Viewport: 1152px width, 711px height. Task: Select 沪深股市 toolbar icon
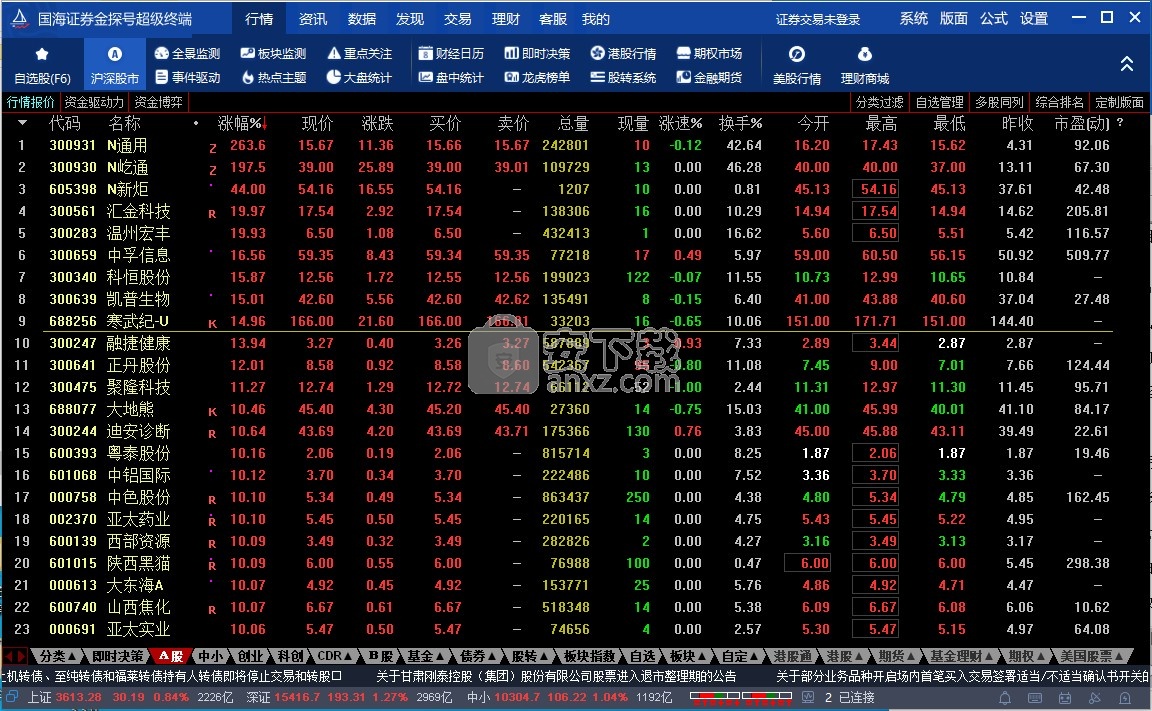pos(115,65)
